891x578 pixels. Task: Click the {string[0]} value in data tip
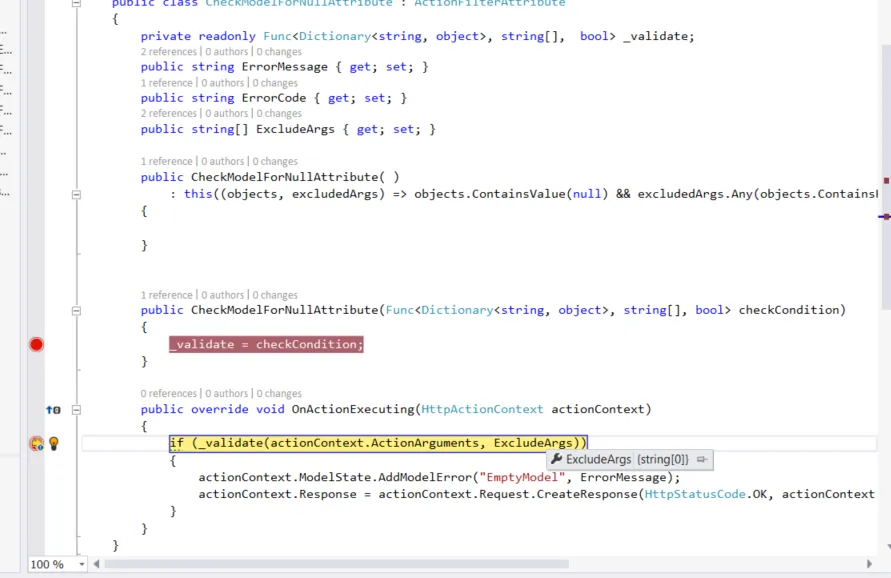tap(663, 459)
